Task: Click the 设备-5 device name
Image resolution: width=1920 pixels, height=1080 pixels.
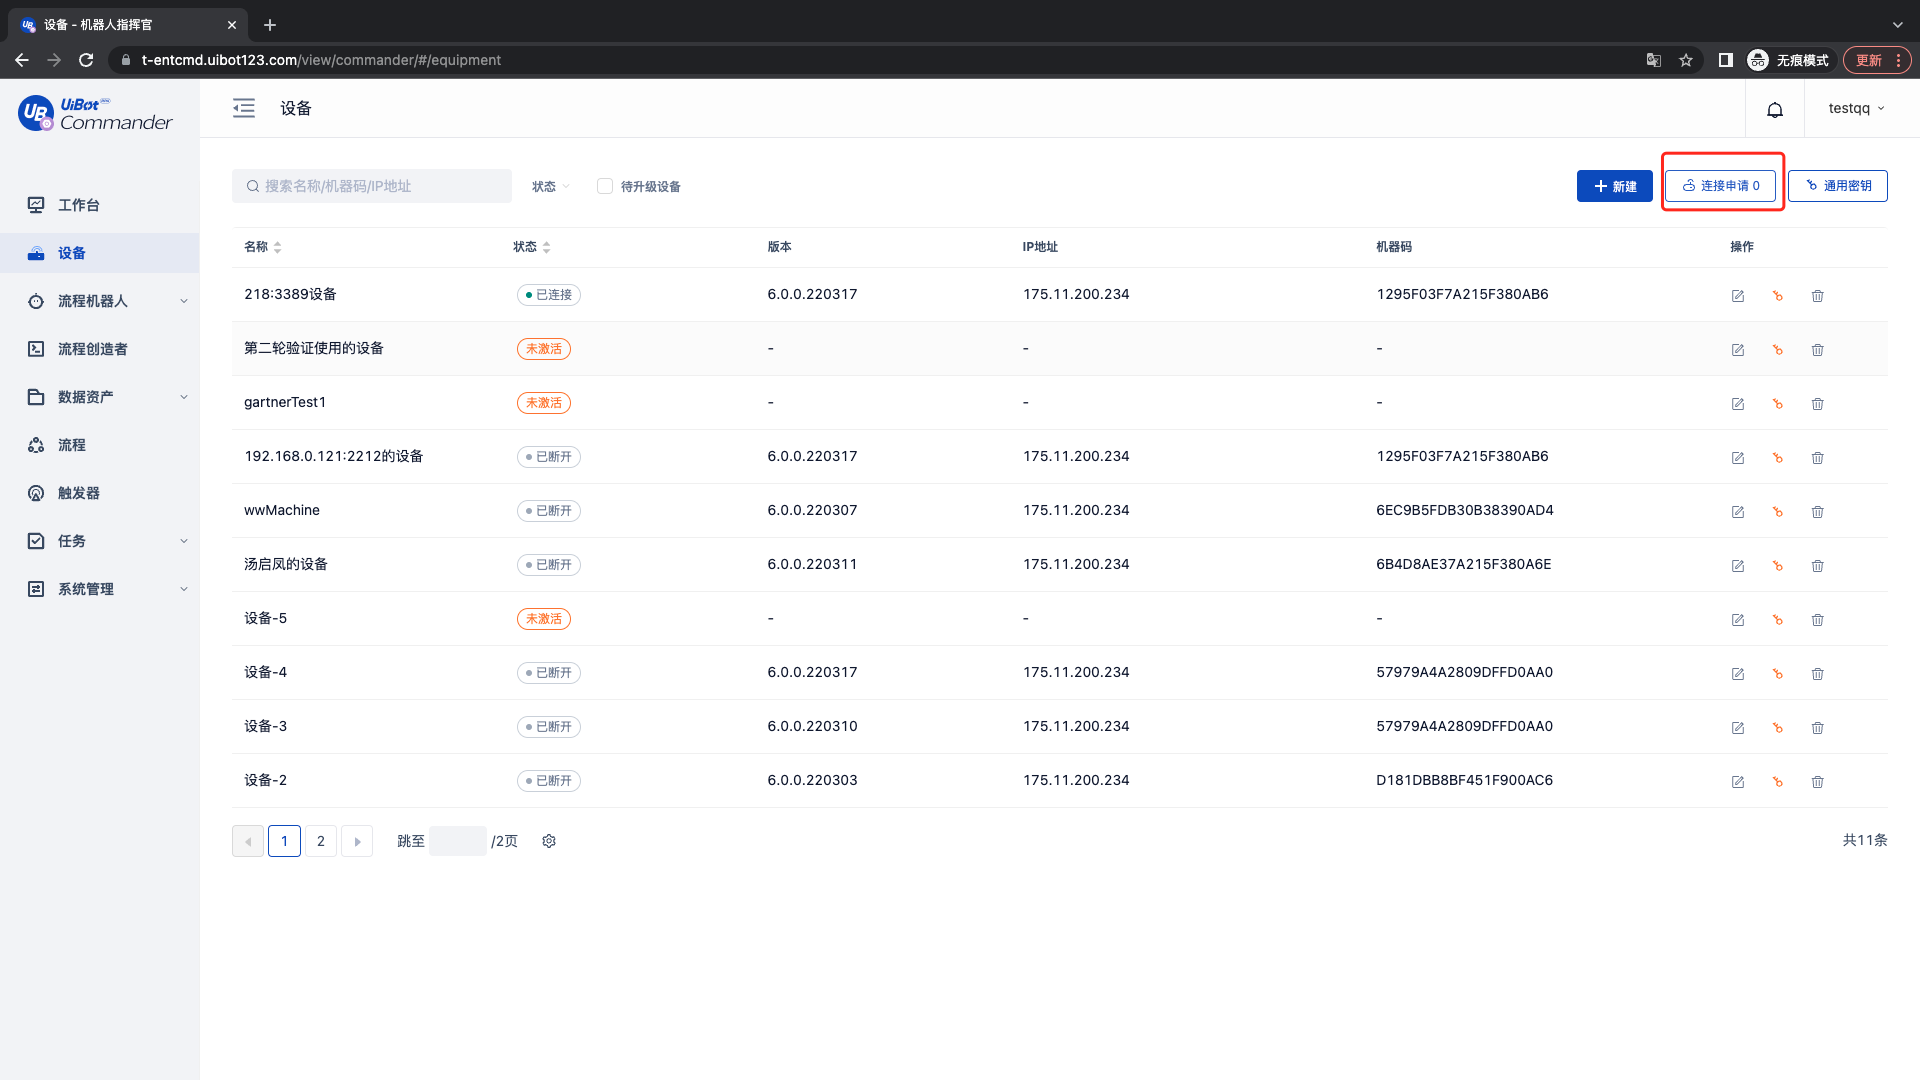Action: pyautogui.click(x=266, y=618)
